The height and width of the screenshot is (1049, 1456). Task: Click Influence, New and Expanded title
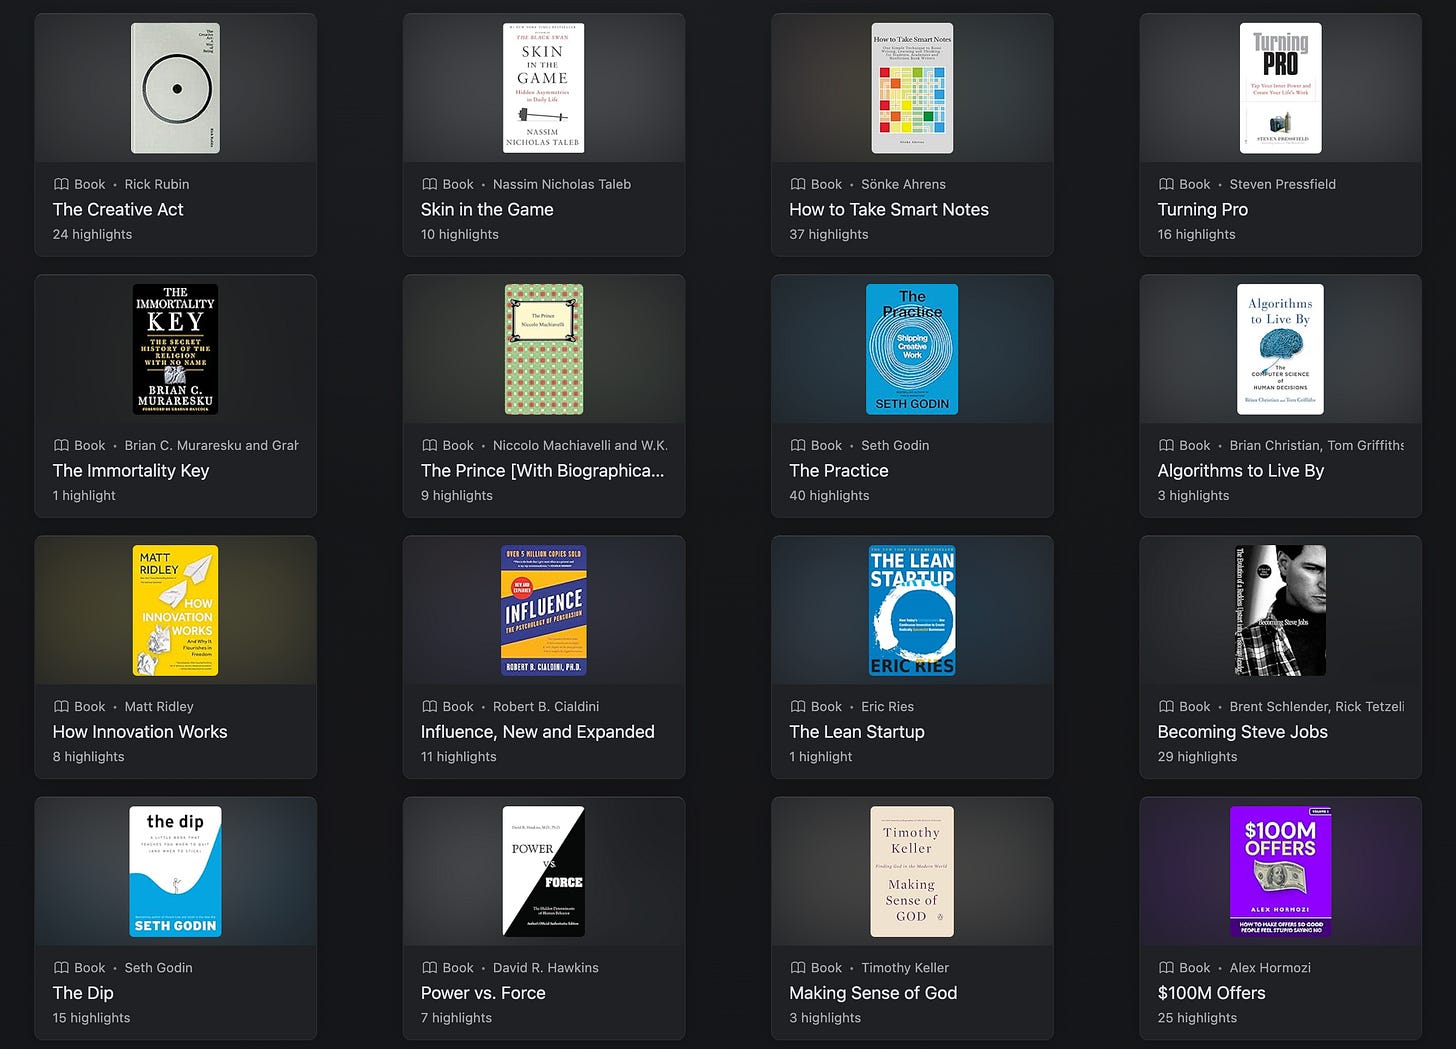point(538,731)
